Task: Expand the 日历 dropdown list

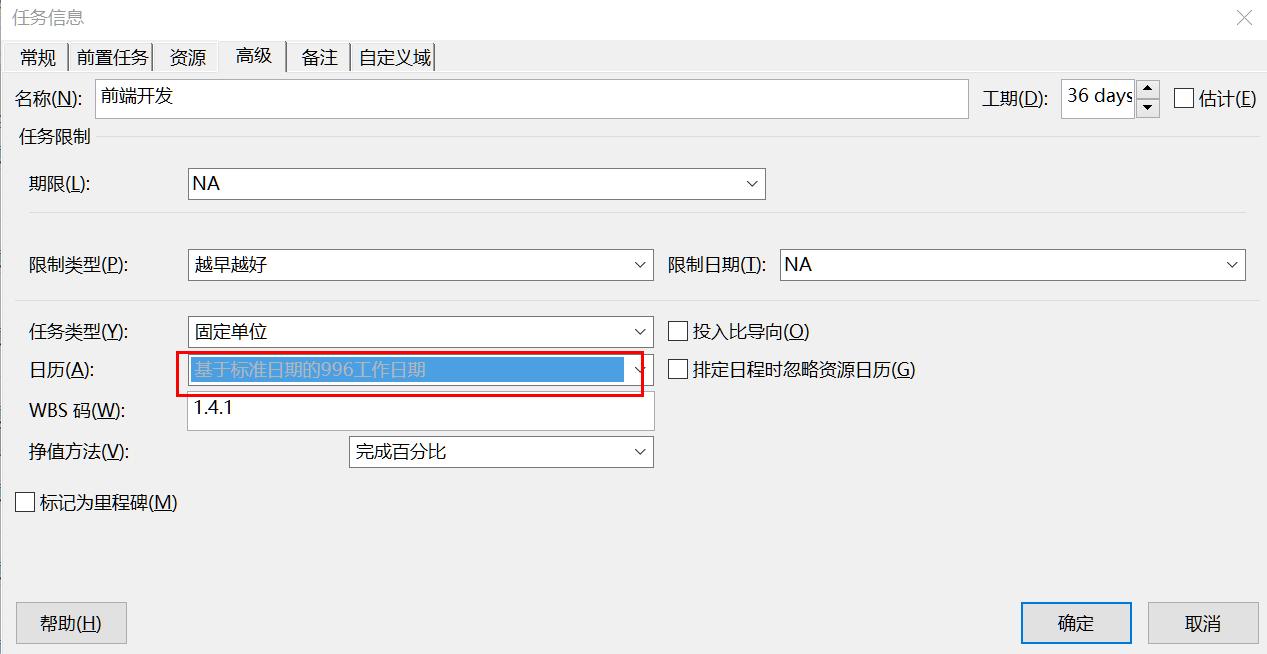Action: [x=640, y=369]
